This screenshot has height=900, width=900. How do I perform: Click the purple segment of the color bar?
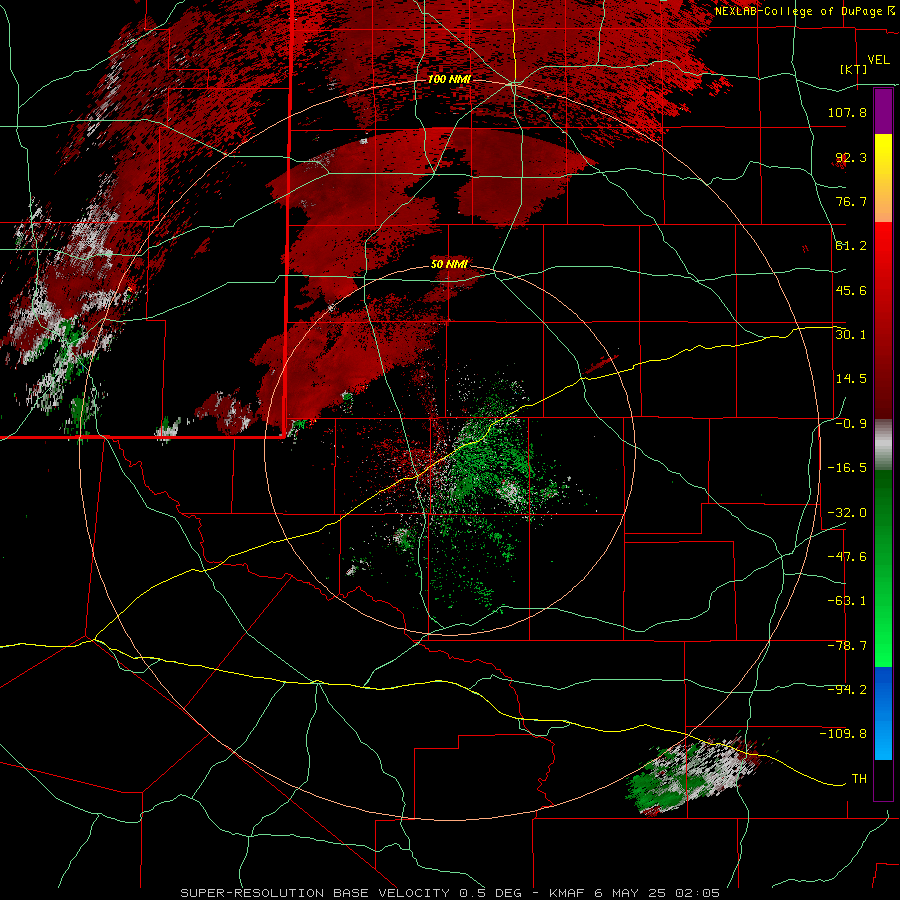click(x=883, y=111)
